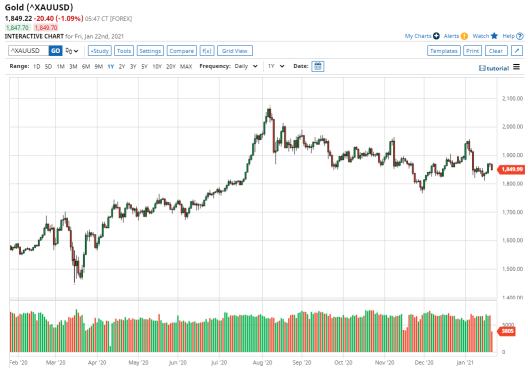528x370 pixels.
Task: Select the 10Y range
Action: click(157, 67)
